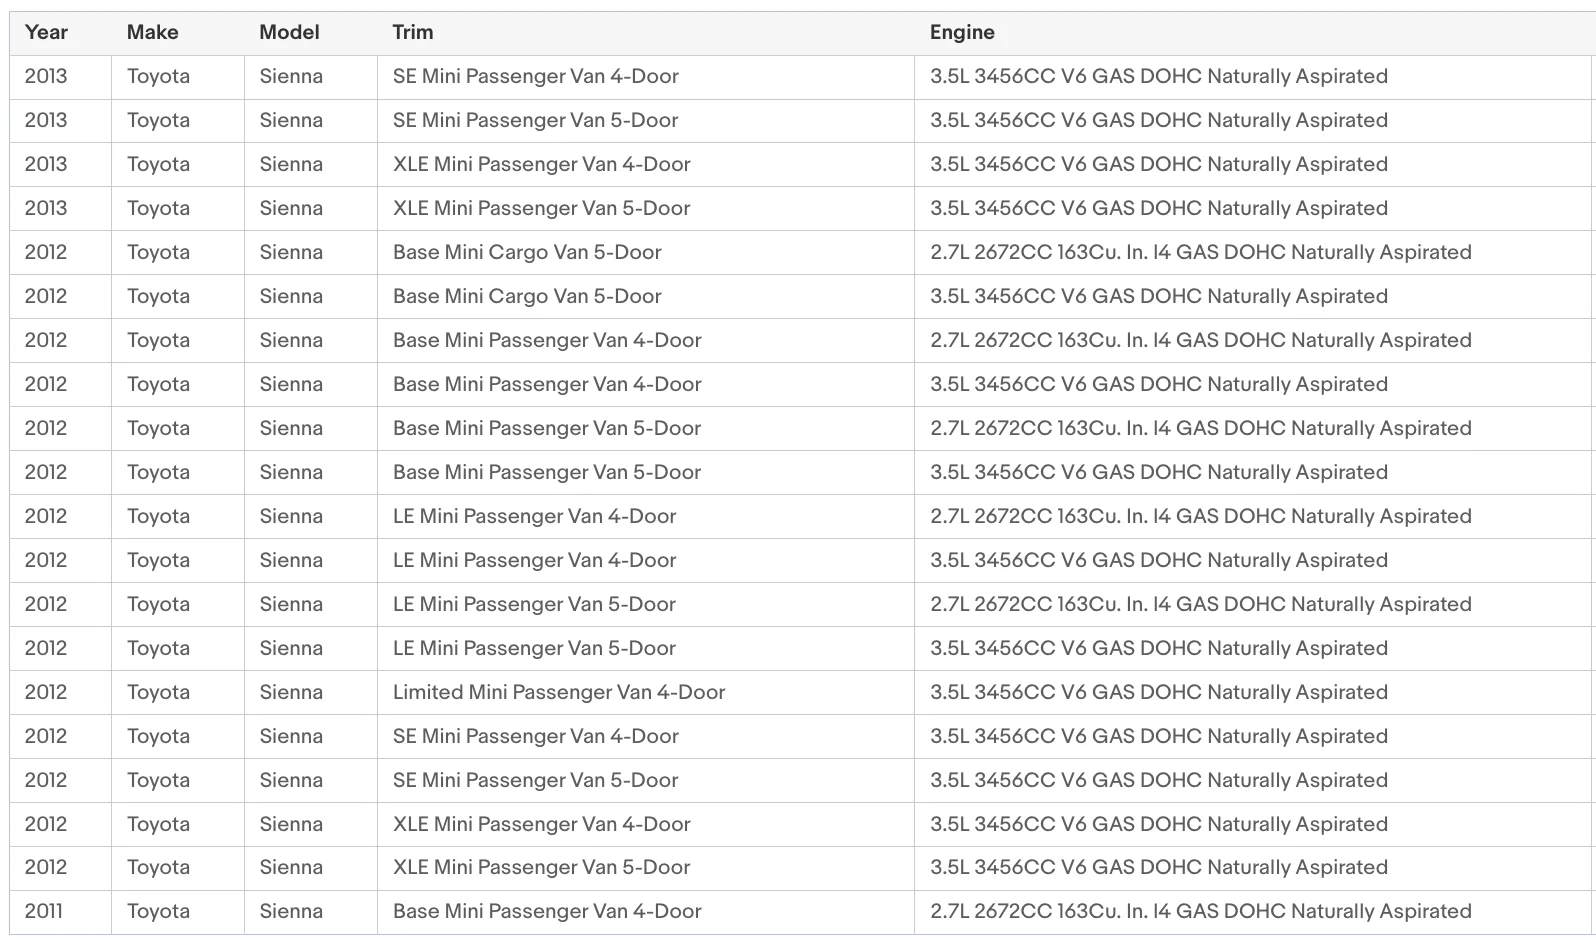Click the Engine column header
This screenshot has height=940, width=1596.
tap(962, 32)
